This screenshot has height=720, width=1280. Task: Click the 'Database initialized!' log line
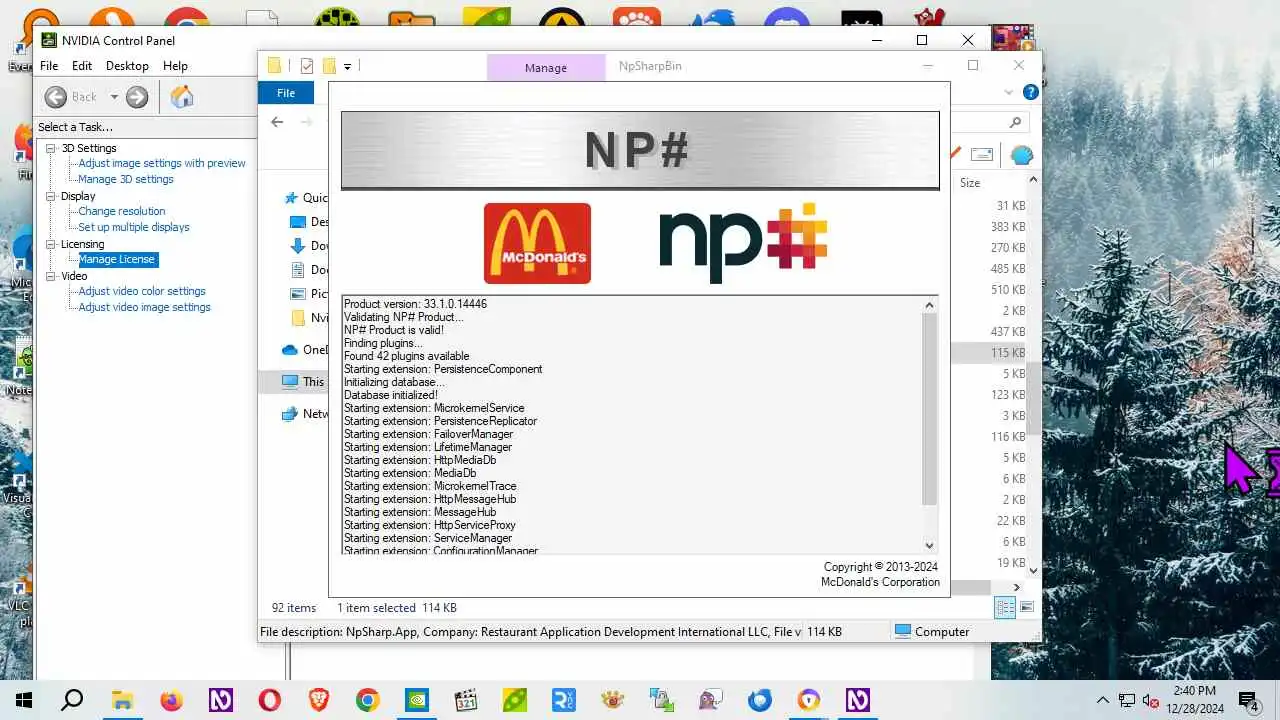(391, 395)
